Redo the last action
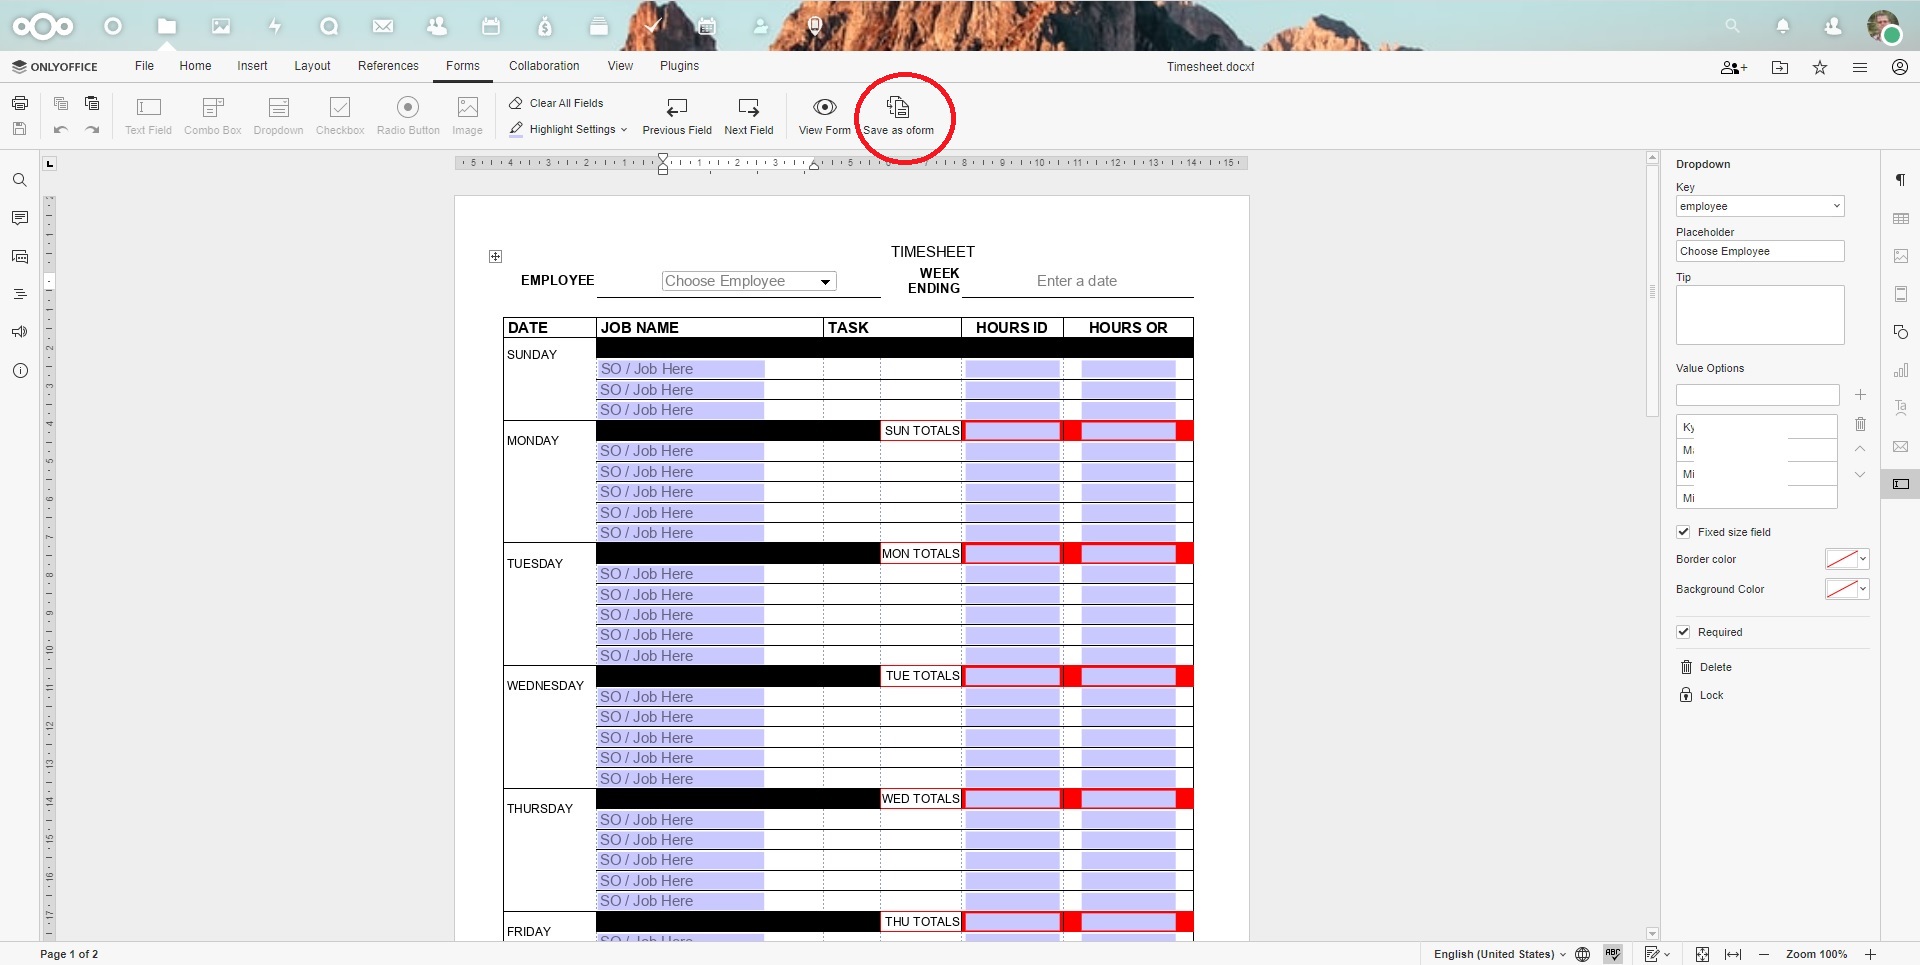The width and height of the screenshot is (1920, 965). click(x=92, y=129)
